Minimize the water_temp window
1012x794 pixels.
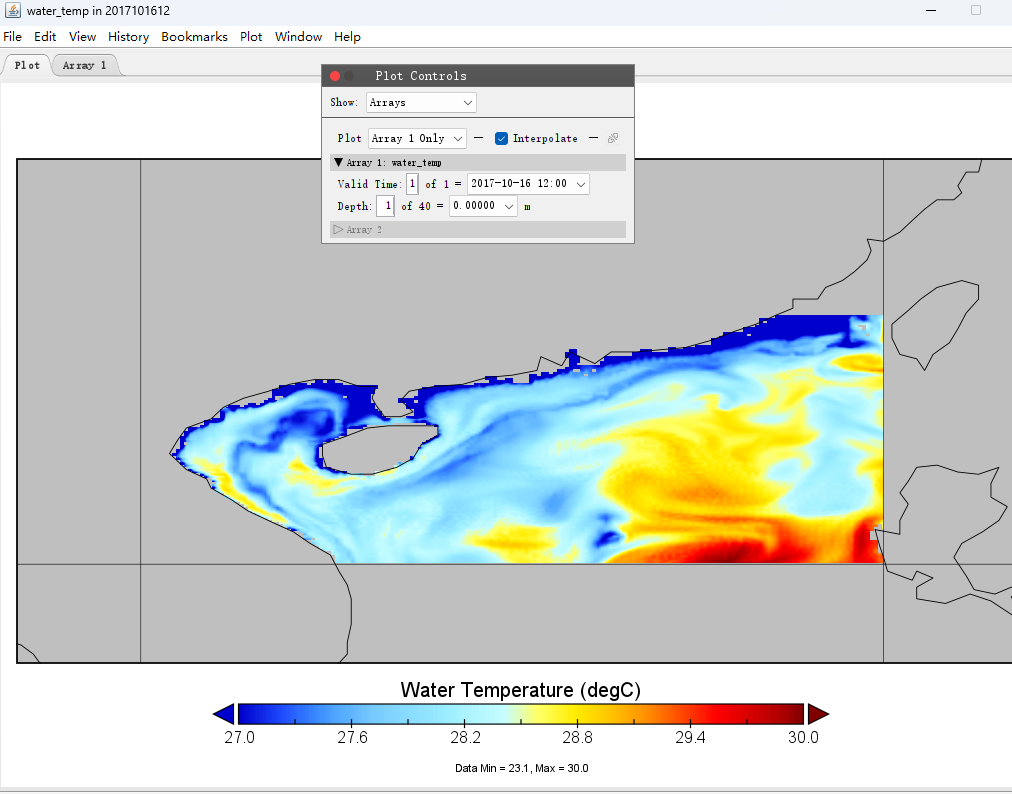pyautogui.click(x=930, y=10)
